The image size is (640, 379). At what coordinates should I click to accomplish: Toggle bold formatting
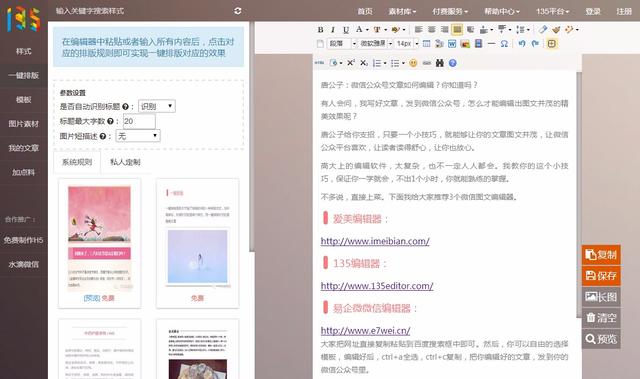point(320,30)
